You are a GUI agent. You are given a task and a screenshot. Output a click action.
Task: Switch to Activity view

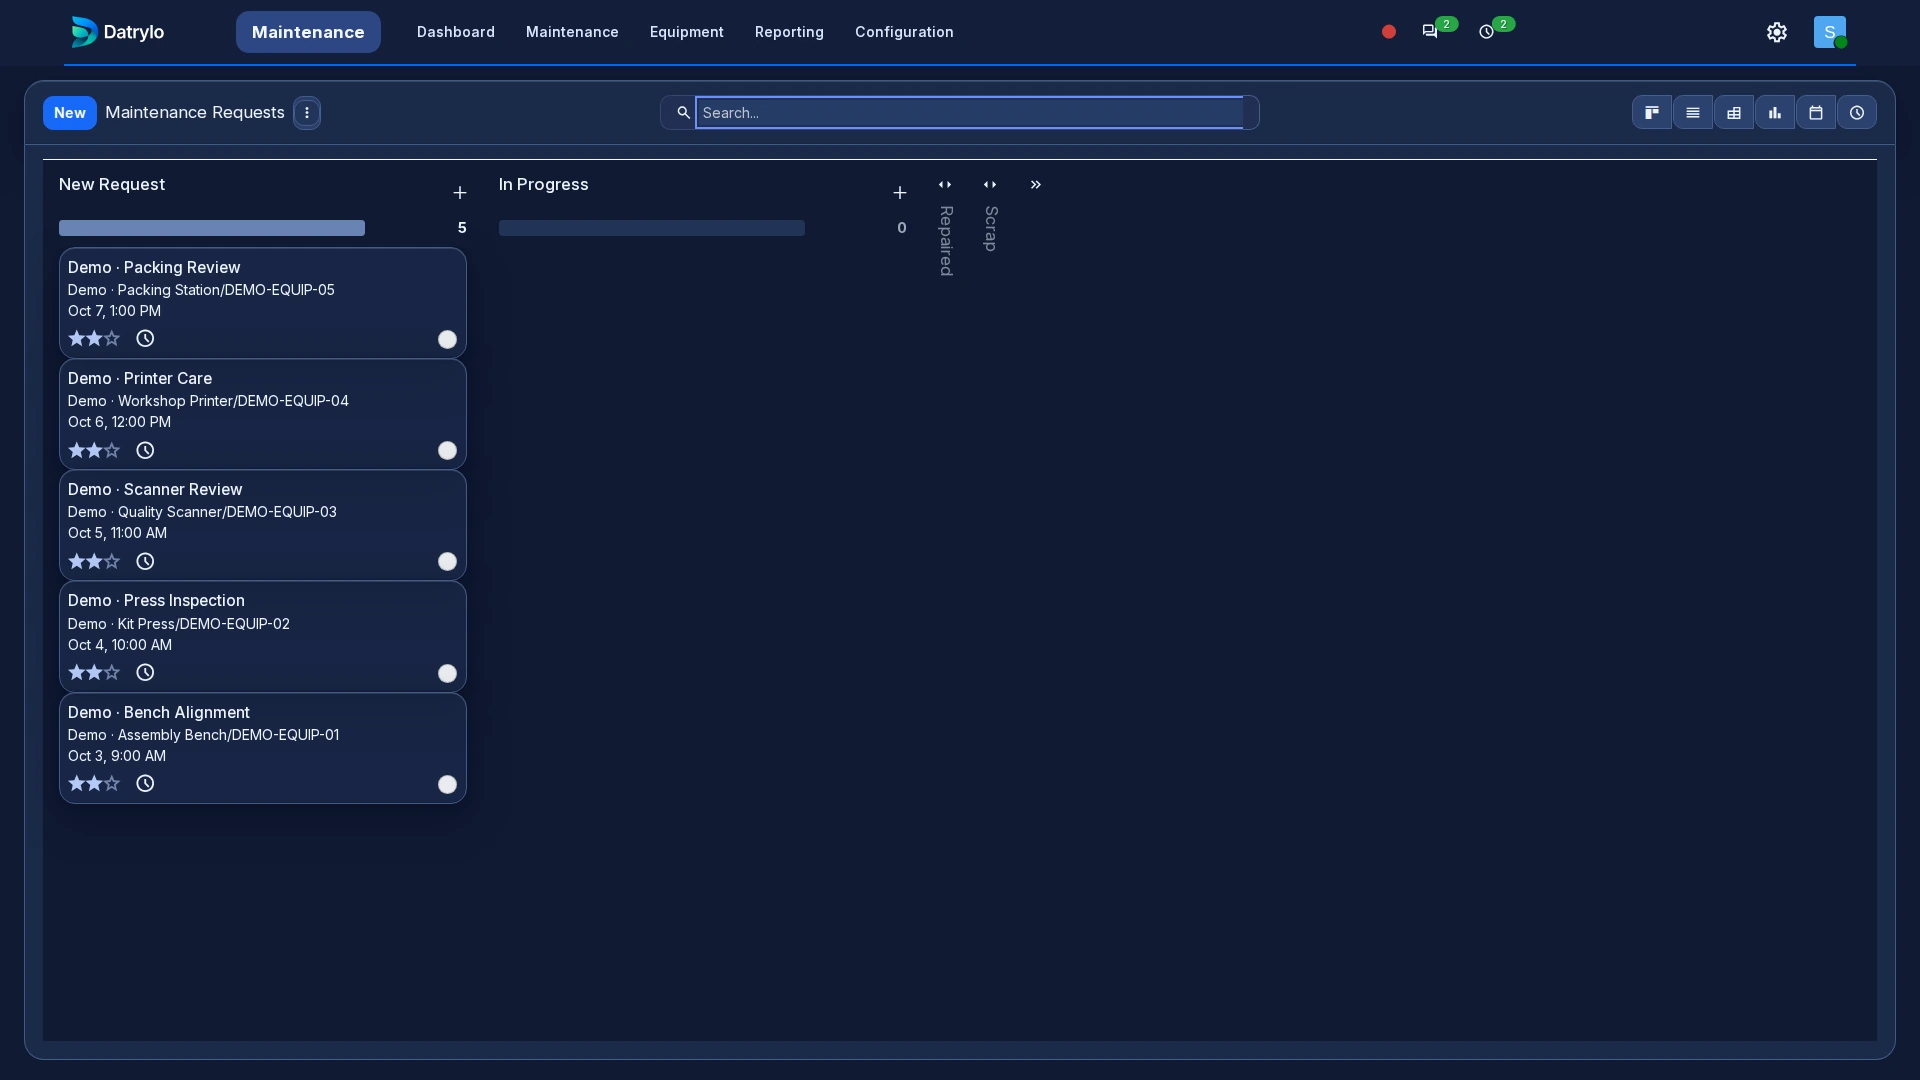1857,113
